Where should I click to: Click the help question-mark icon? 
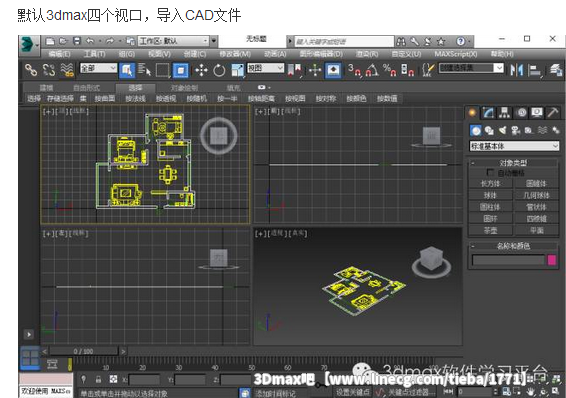click(461, 41)
